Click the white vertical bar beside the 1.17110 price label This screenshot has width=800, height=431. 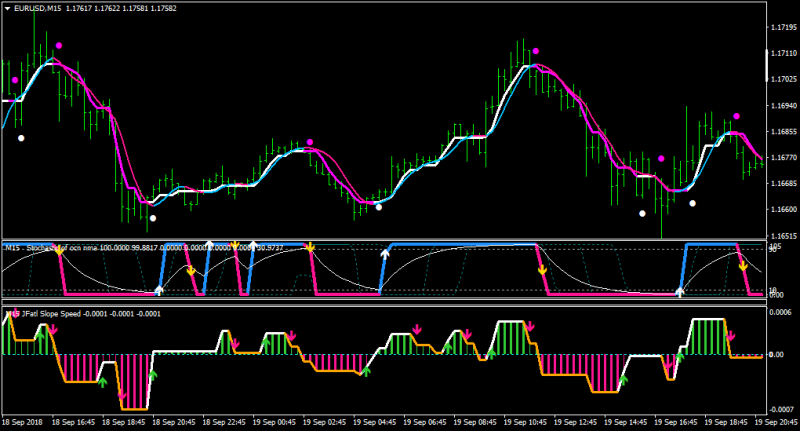[767, 65]
